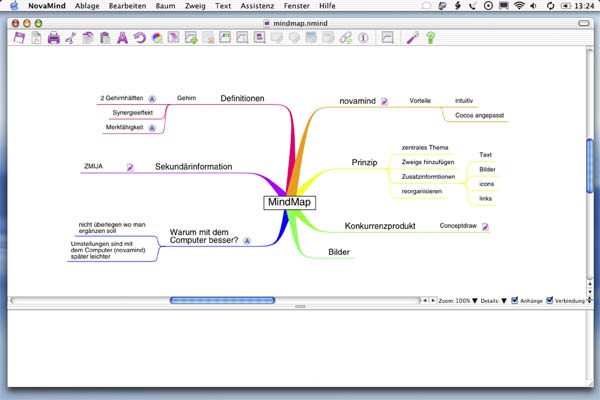Click the chain link icon in toolbar
Viewport: 600px width, 400px height.
coord(345,39)
